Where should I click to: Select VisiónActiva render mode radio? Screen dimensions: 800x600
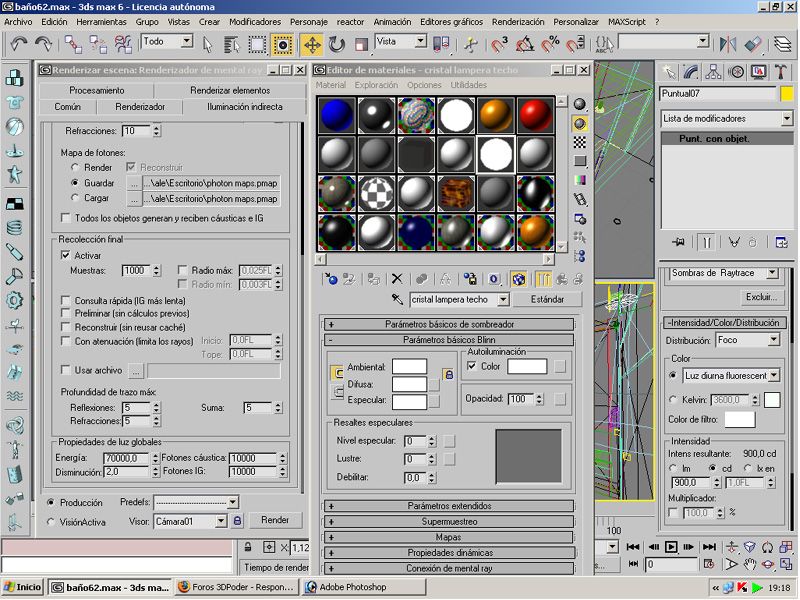[x=51, y=522]
